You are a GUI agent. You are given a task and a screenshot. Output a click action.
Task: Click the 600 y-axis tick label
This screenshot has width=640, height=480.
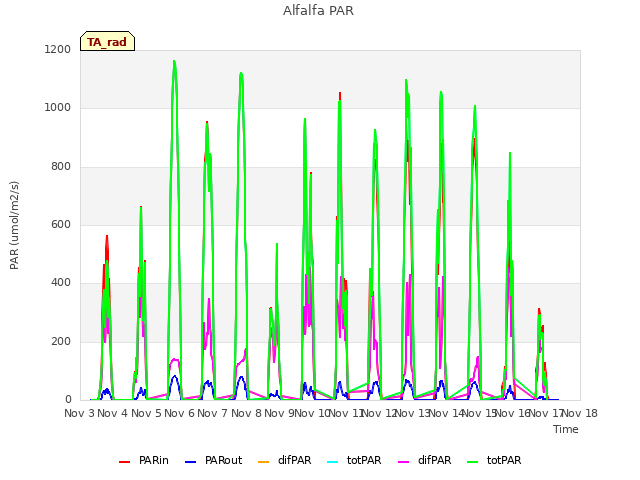(x=61, y=224)
